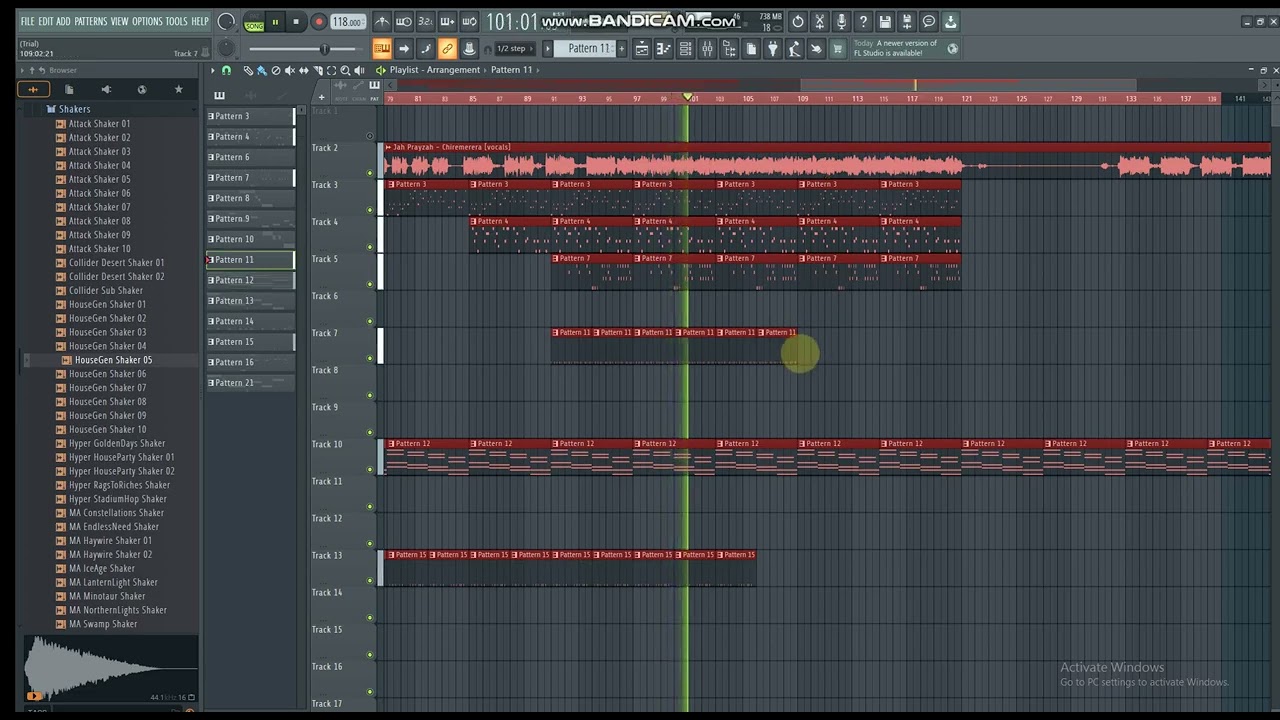Screen dimensions: 1280x720
Task: Open the Channel rack view icon
Action: coord(685,48)
